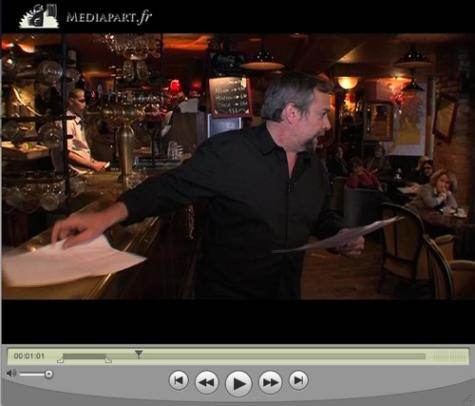Viewport: 475px width, 406px height.
Task: Skip to the beginning of the video
Action: coord(178,380)
